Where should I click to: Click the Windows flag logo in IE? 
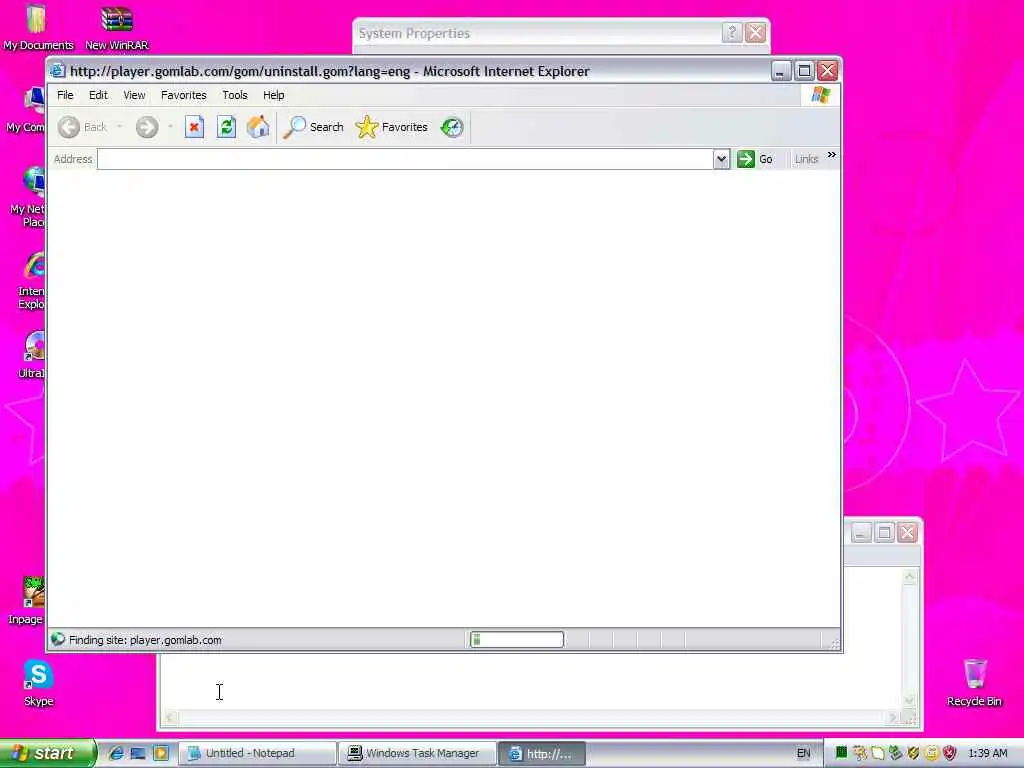tap(821, 95)
